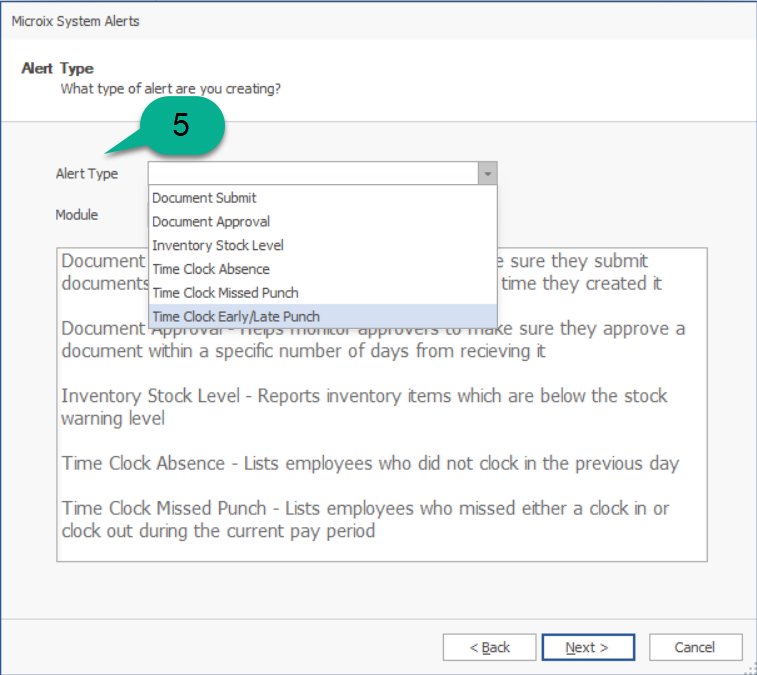The width and height of the screenshot is (757, 675).
Task: Select Time Clock Absence from dropdown
Action: 211,269
